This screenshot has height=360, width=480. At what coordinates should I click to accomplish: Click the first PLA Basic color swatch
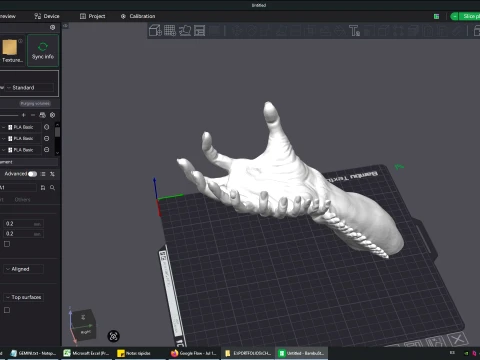(10, 127)
